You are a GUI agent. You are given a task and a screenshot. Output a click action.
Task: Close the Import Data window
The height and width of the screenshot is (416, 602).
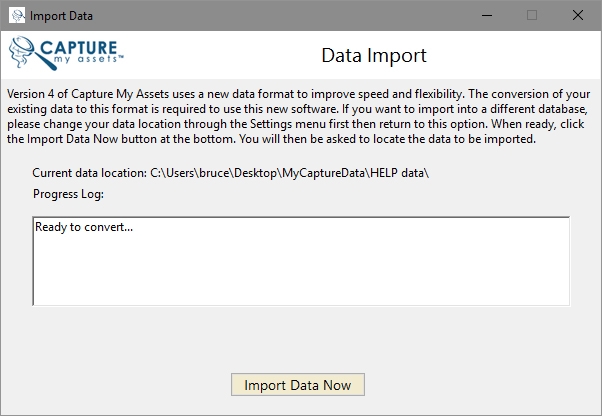[578, 16]
